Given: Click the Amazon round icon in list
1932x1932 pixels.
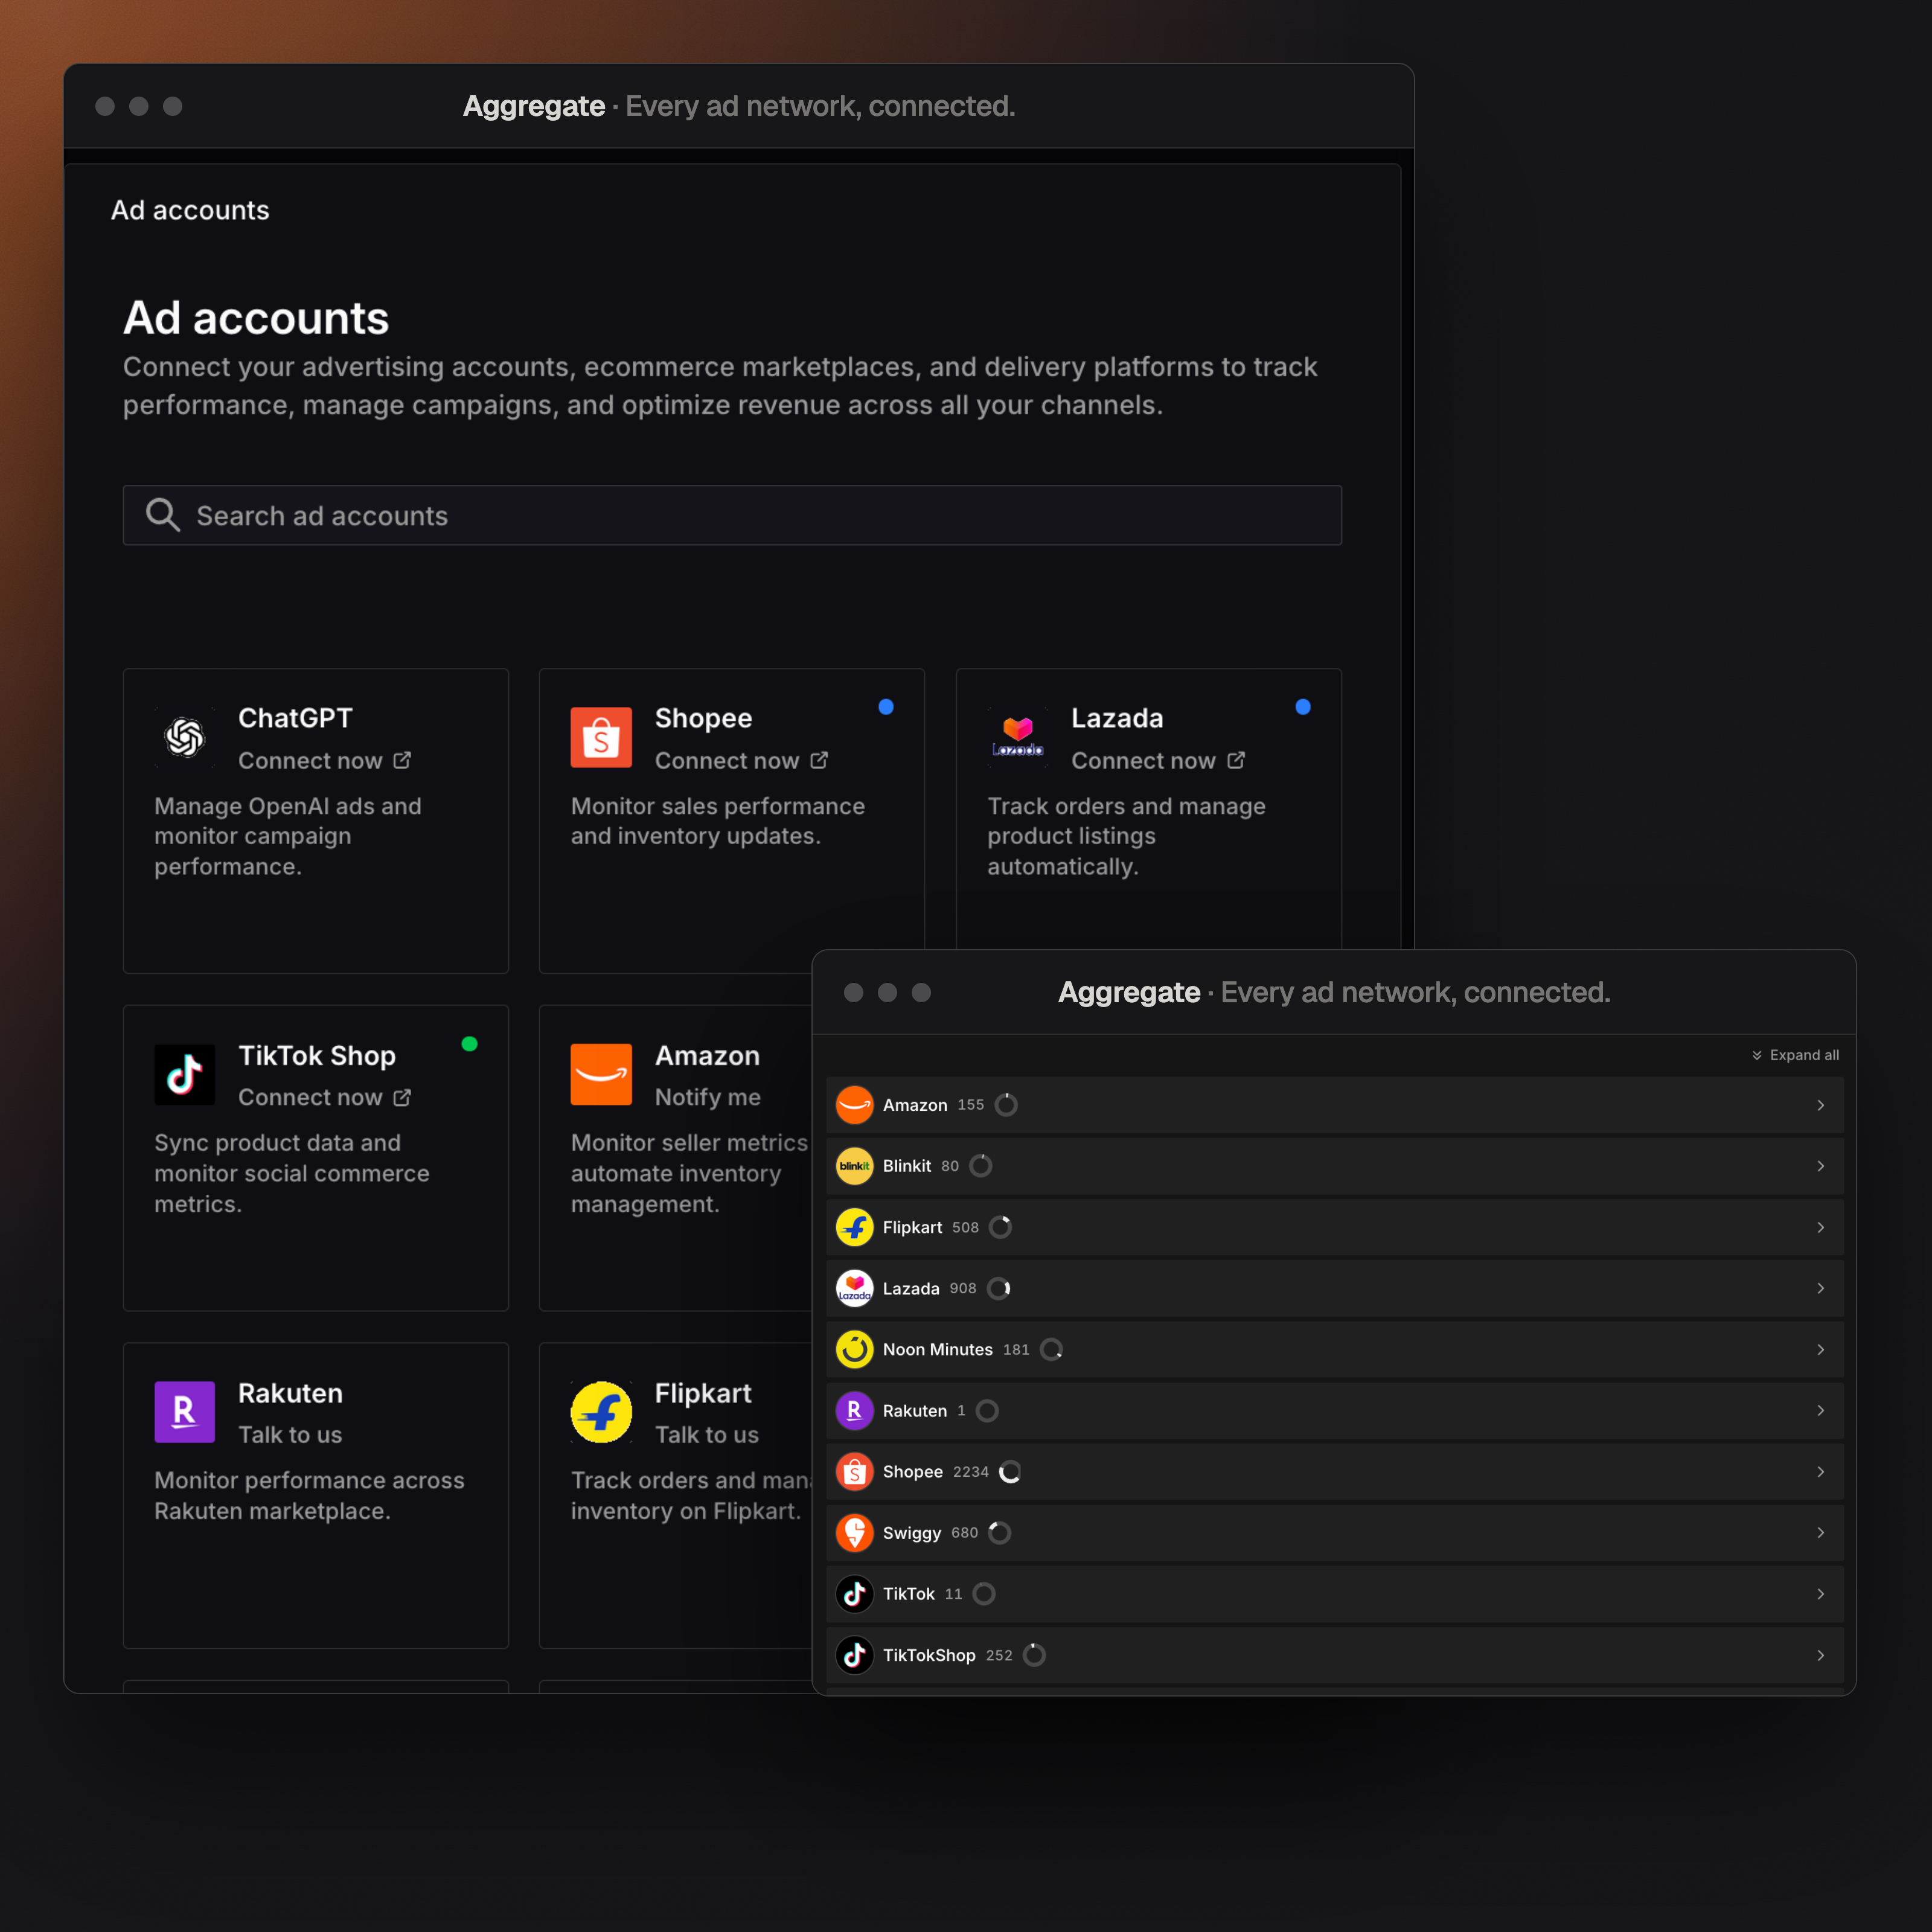Looking at the screenshot, I should point(855,1105).
